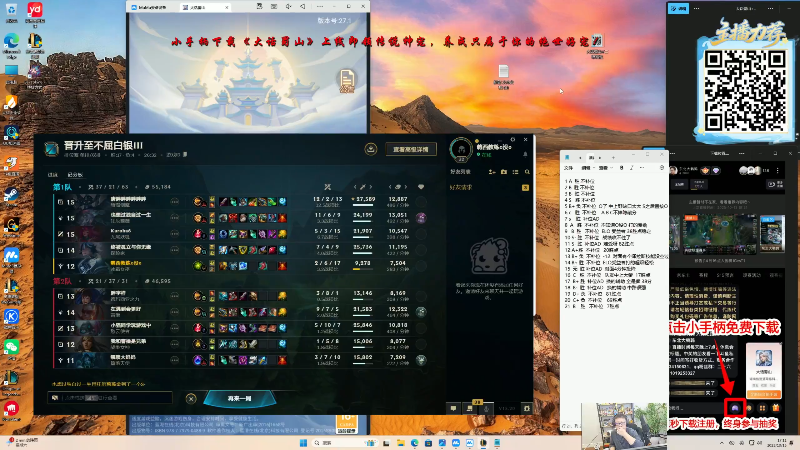Click the gift box icon in stream window
The height and width of the screenshot is (450, 800).
[x=776, y=408]
